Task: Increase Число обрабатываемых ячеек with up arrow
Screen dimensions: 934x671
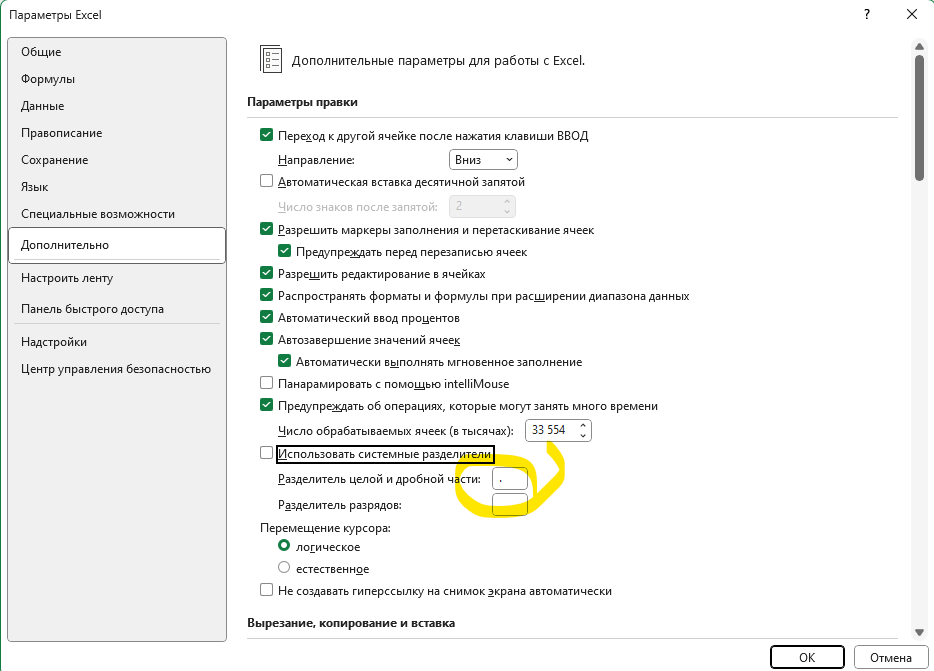Action: (583, 425)
